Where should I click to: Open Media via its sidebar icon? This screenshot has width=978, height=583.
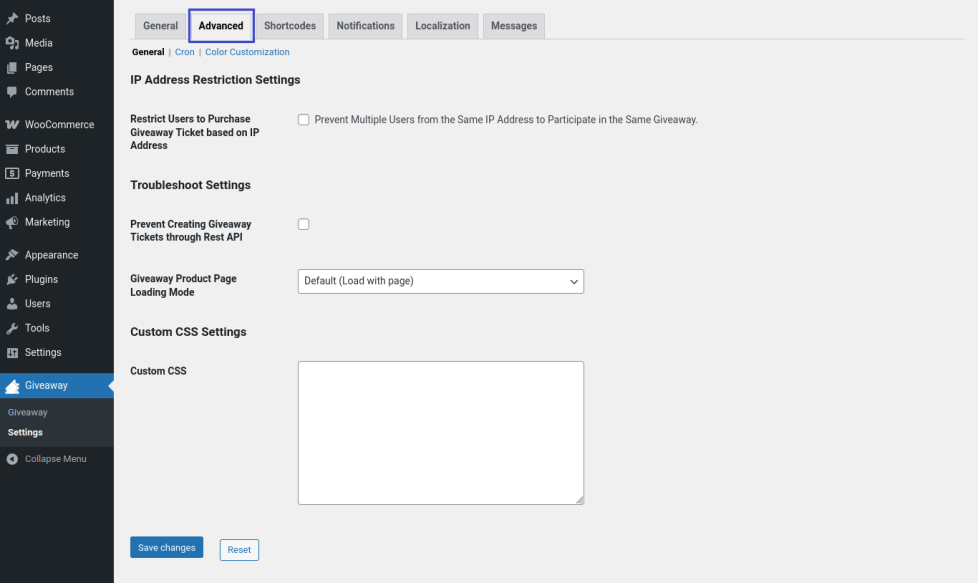(12, 43)
